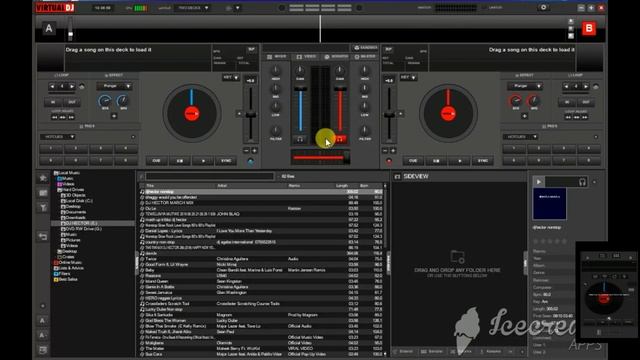640x360 pixels.
Task: Click the deck A hotcue pad 1
Action: tap(51, 149)
